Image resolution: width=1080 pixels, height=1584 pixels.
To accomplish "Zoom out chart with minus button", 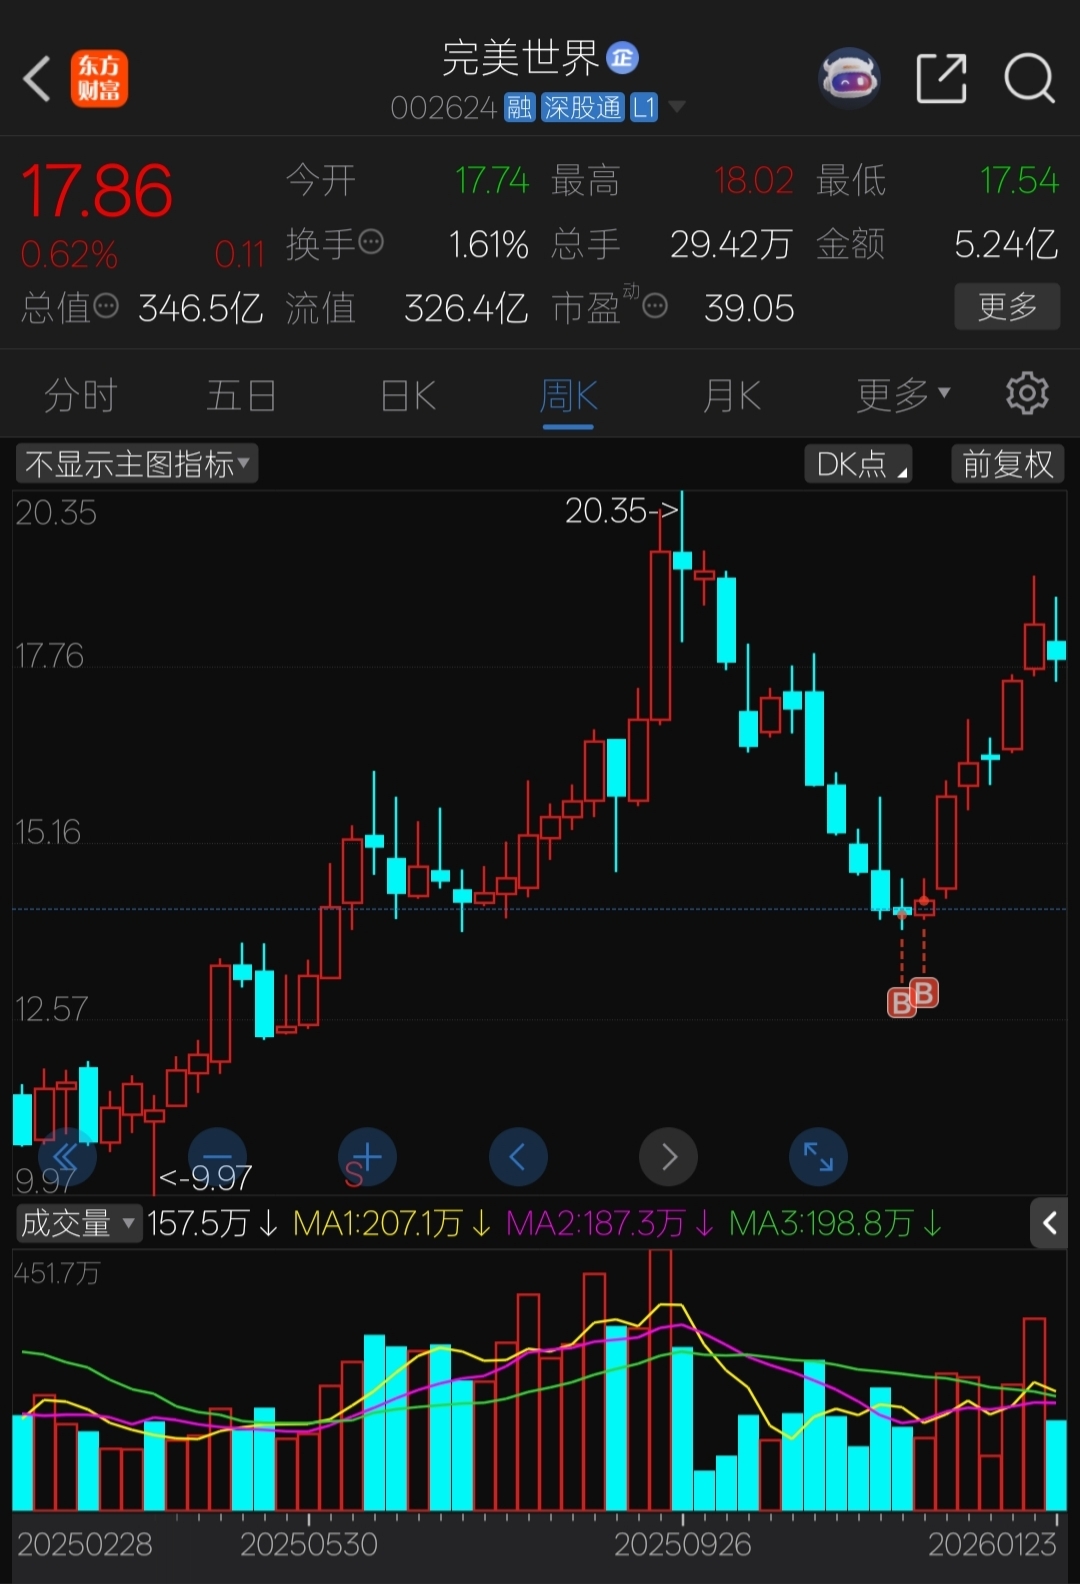I will [217, 1157].
